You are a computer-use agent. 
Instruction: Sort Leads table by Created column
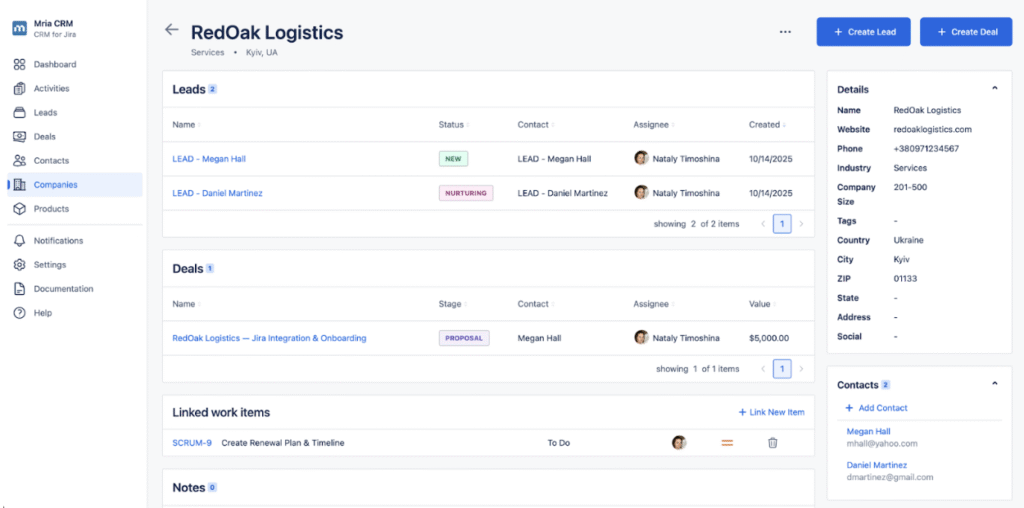coord(767,125)
